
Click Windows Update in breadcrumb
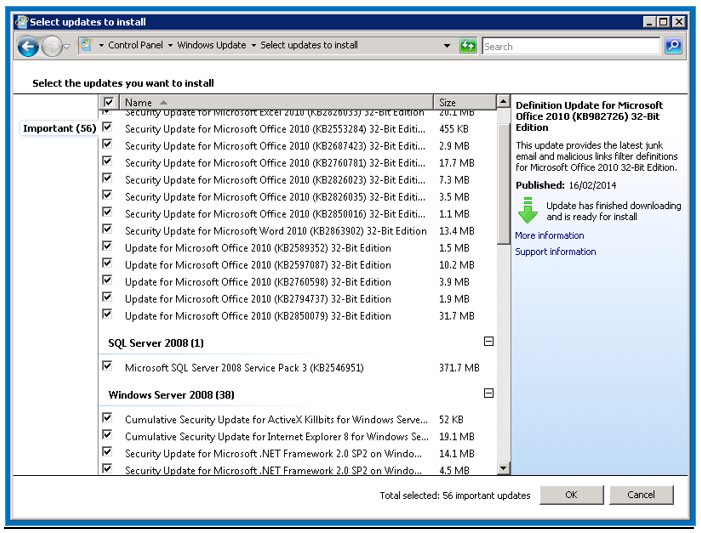[x=211, y=45]
